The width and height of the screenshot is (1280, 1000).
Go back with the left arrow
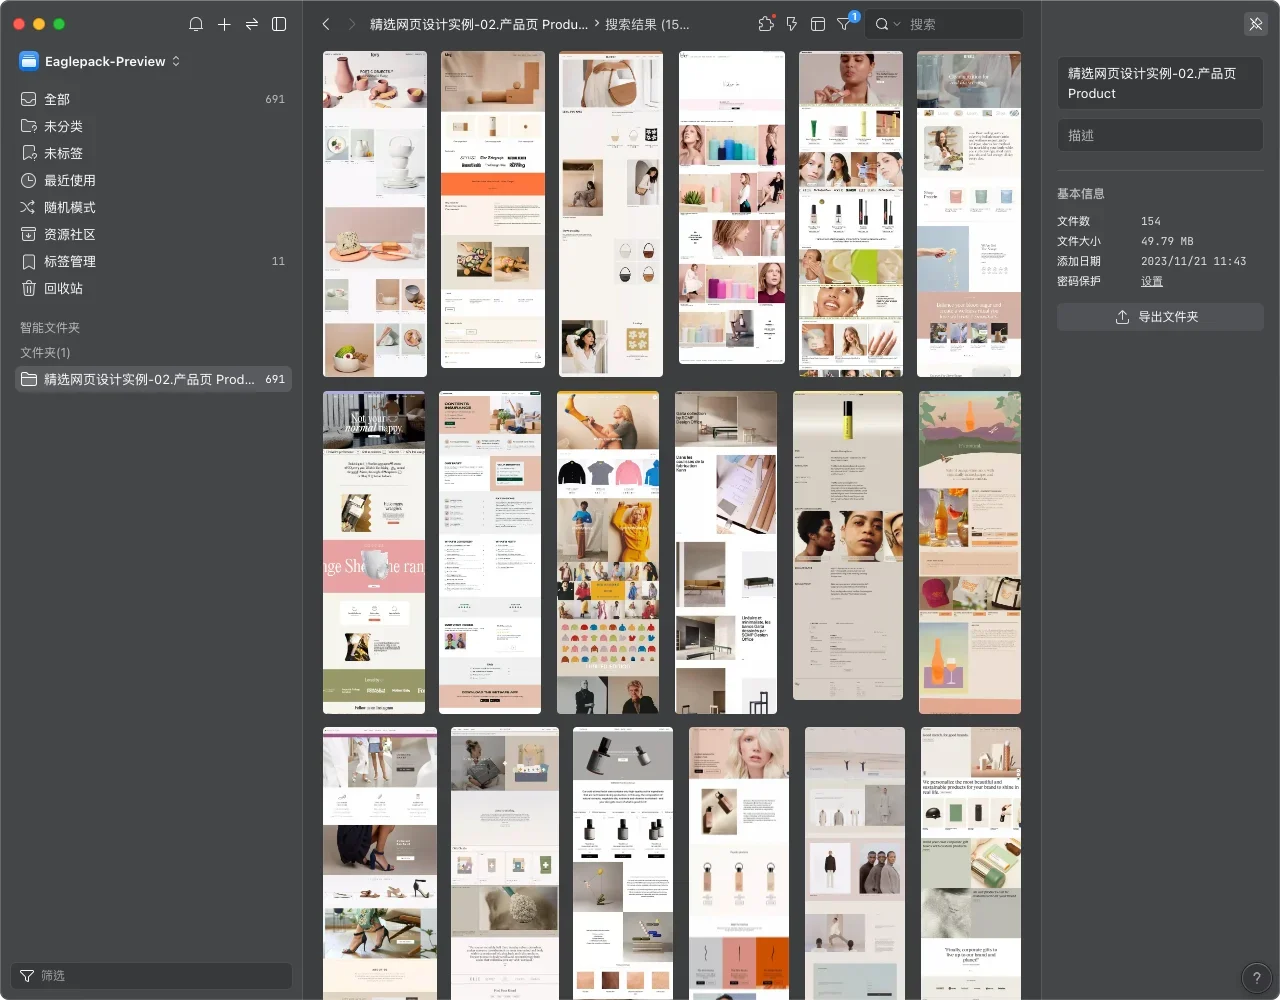click(326, 24)
